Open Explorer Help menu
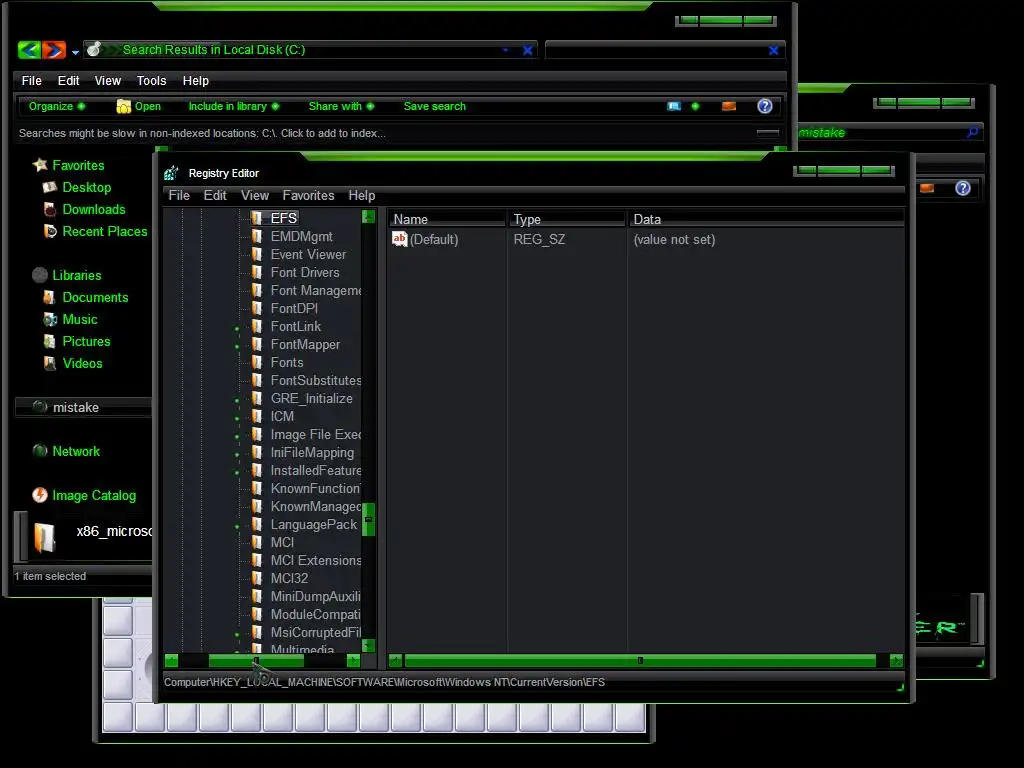The image size is (1024, 768). pyautogui.click(x=195, y=80)
